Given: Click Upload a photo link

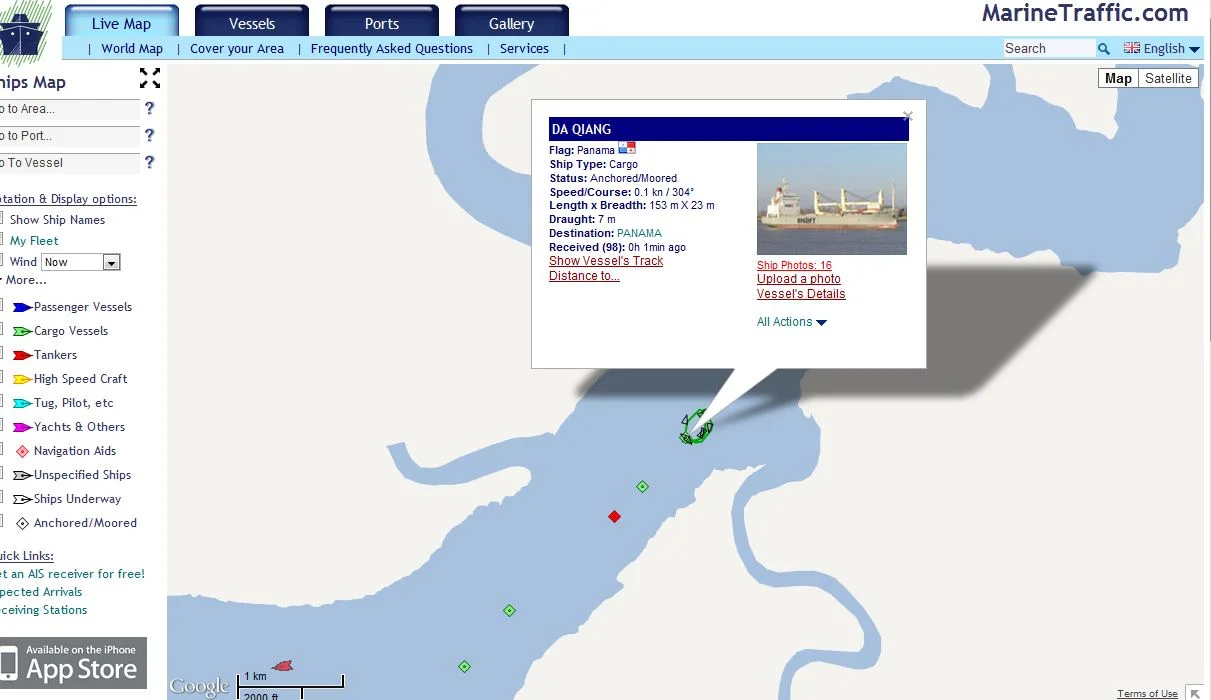Looking at the screenshot, I should 799,279.
